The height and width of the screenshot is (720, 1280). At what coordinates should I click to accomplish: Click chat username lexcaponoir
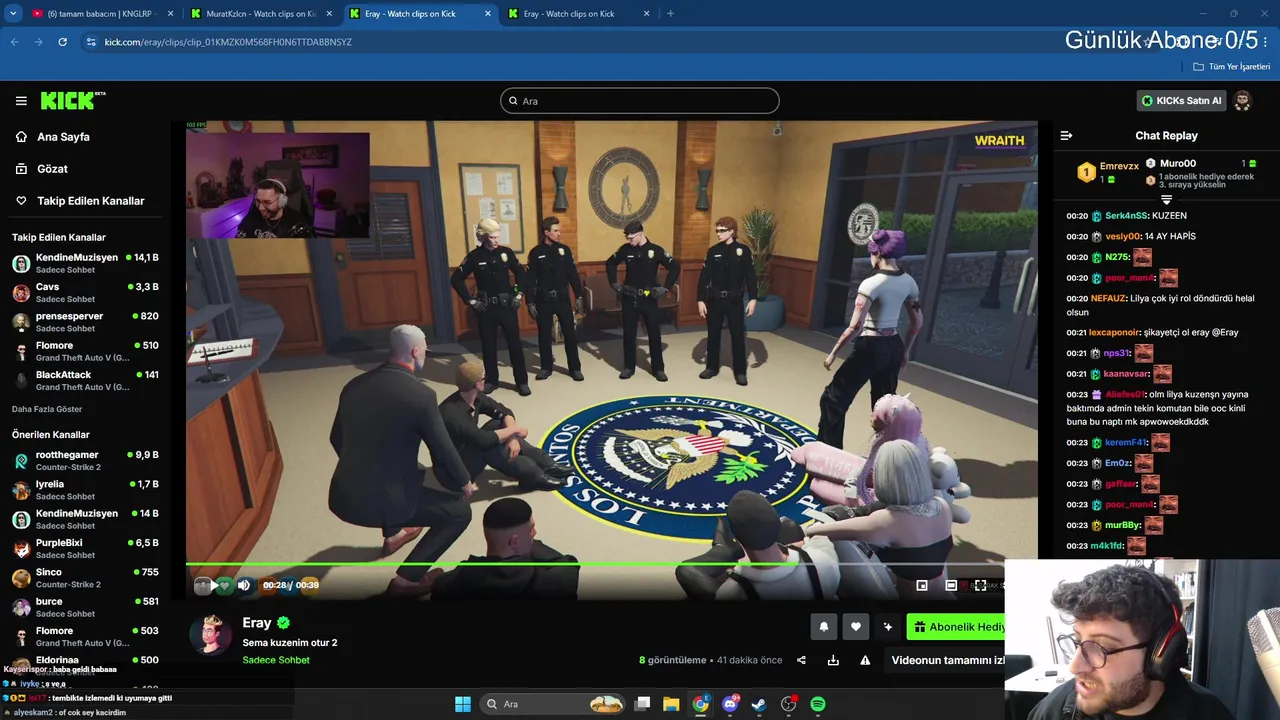tap(1114, 332)
